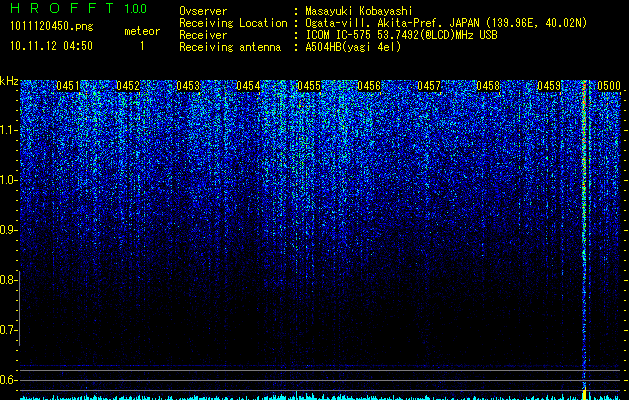Viewport: 629px width, 400px height.
Task: Click the 0455 time marker
Action: (x=309, y=86)
